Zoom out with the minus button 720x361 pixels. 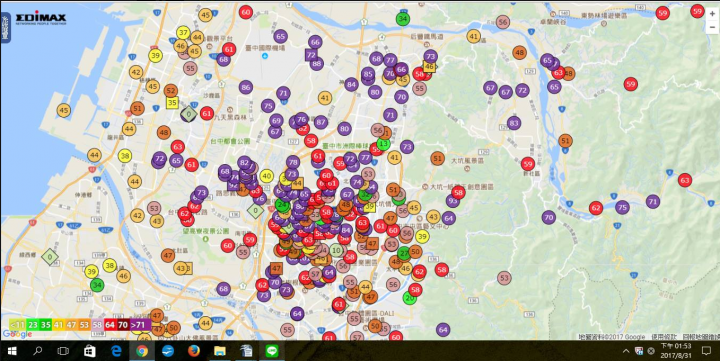pyautogui.click(x=712, y=27)
